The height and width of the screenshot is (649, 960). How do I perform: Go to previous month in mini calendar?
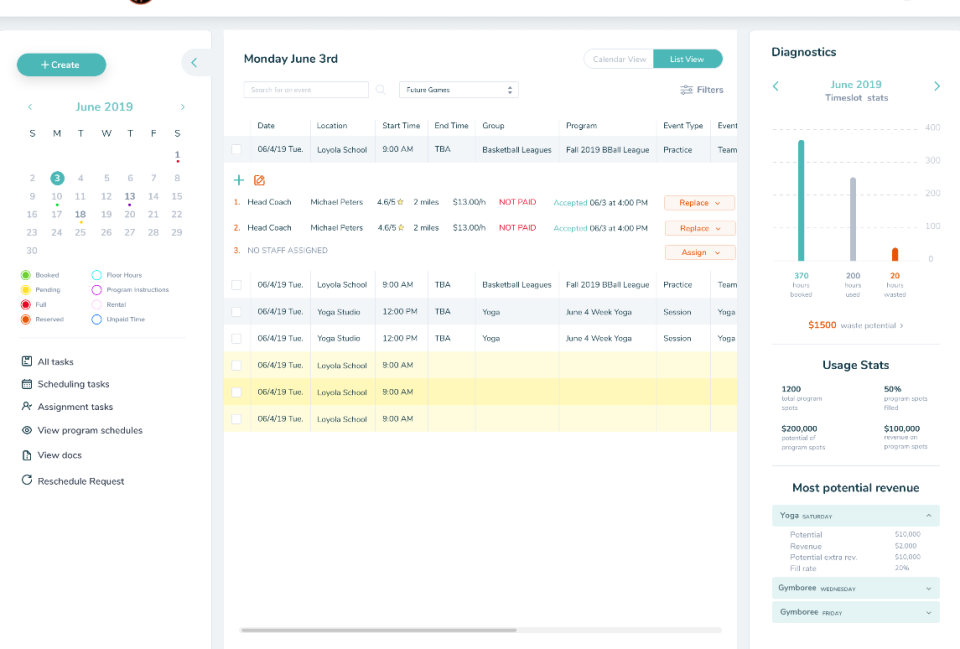tap(30, 107)
